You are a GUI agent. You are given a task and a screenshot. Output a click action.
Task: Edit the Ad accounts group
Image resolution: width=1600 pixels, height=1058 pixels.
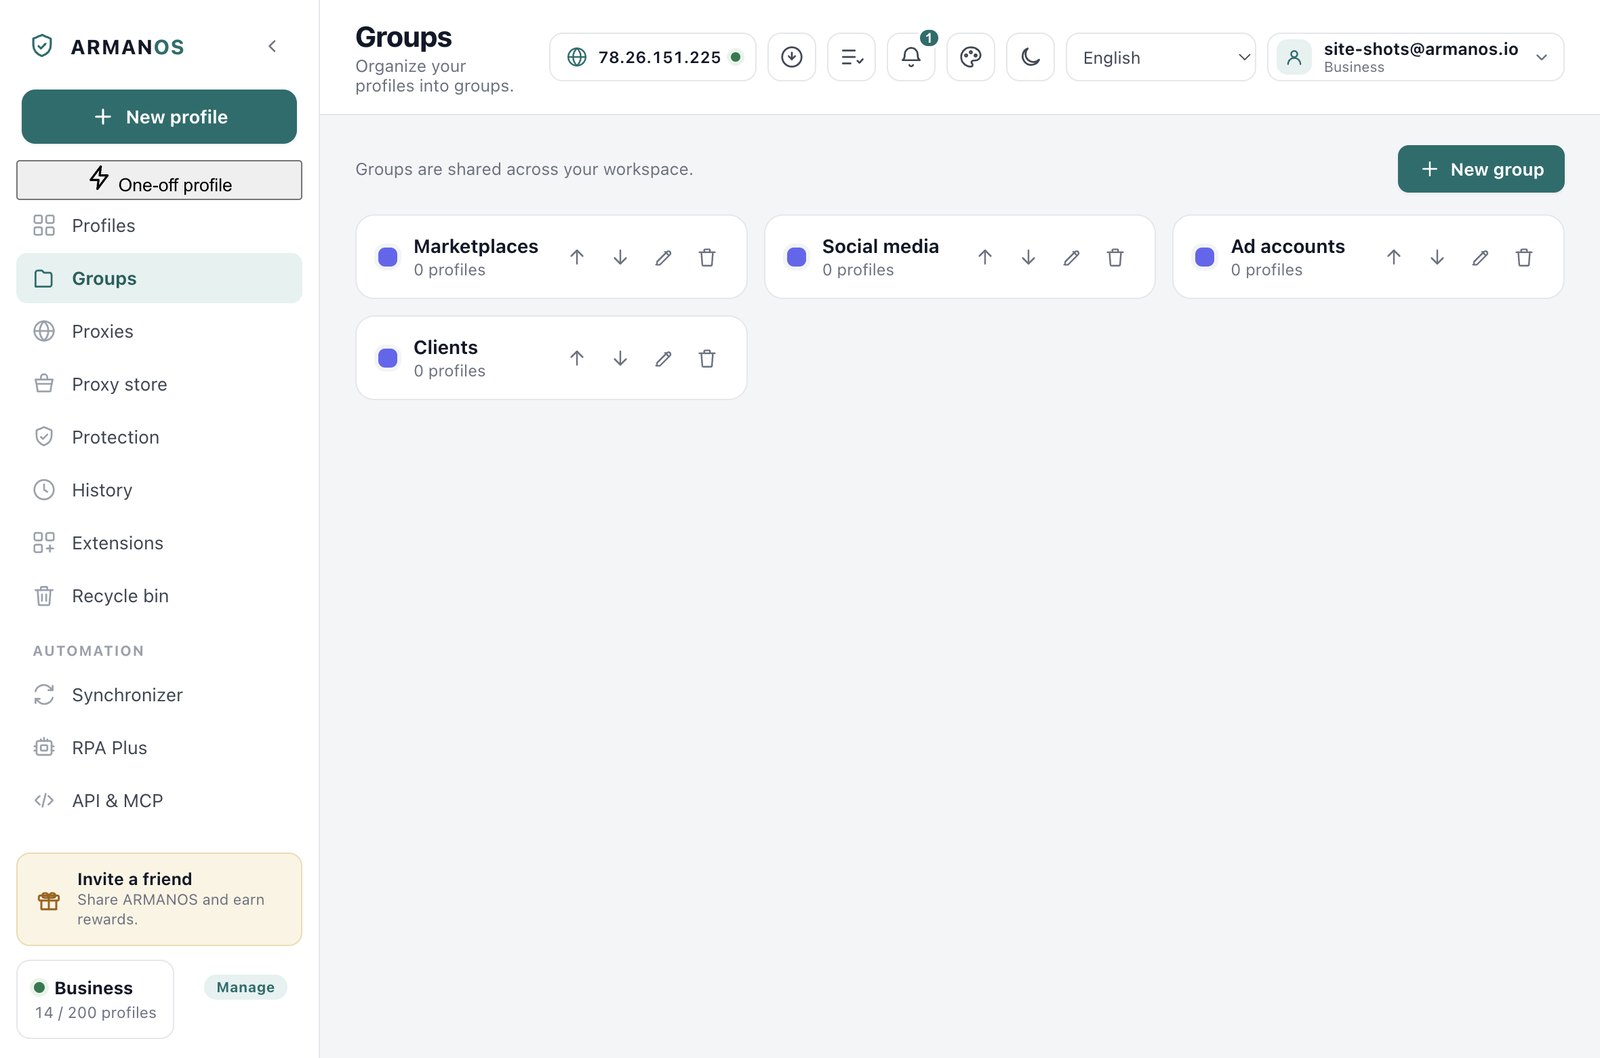click(x=1480, y=257)
